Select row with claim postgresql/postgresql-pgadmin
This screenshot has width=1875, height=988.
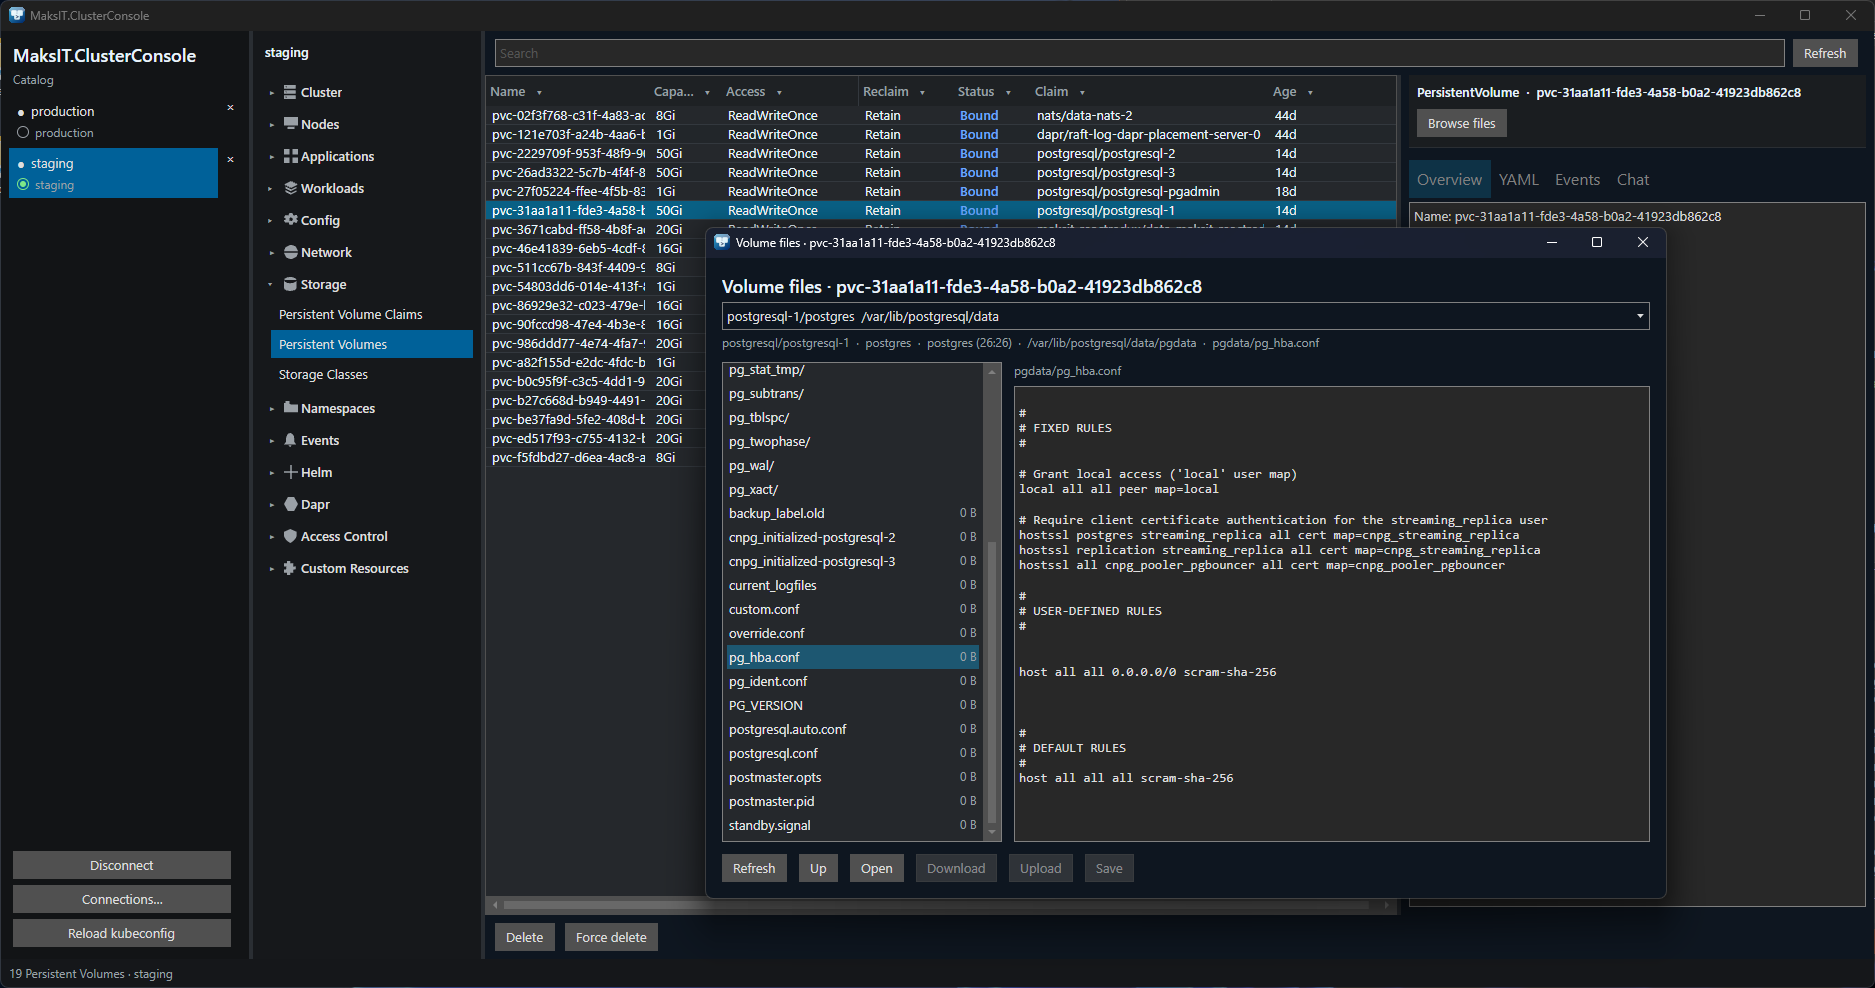click(940, 191)
